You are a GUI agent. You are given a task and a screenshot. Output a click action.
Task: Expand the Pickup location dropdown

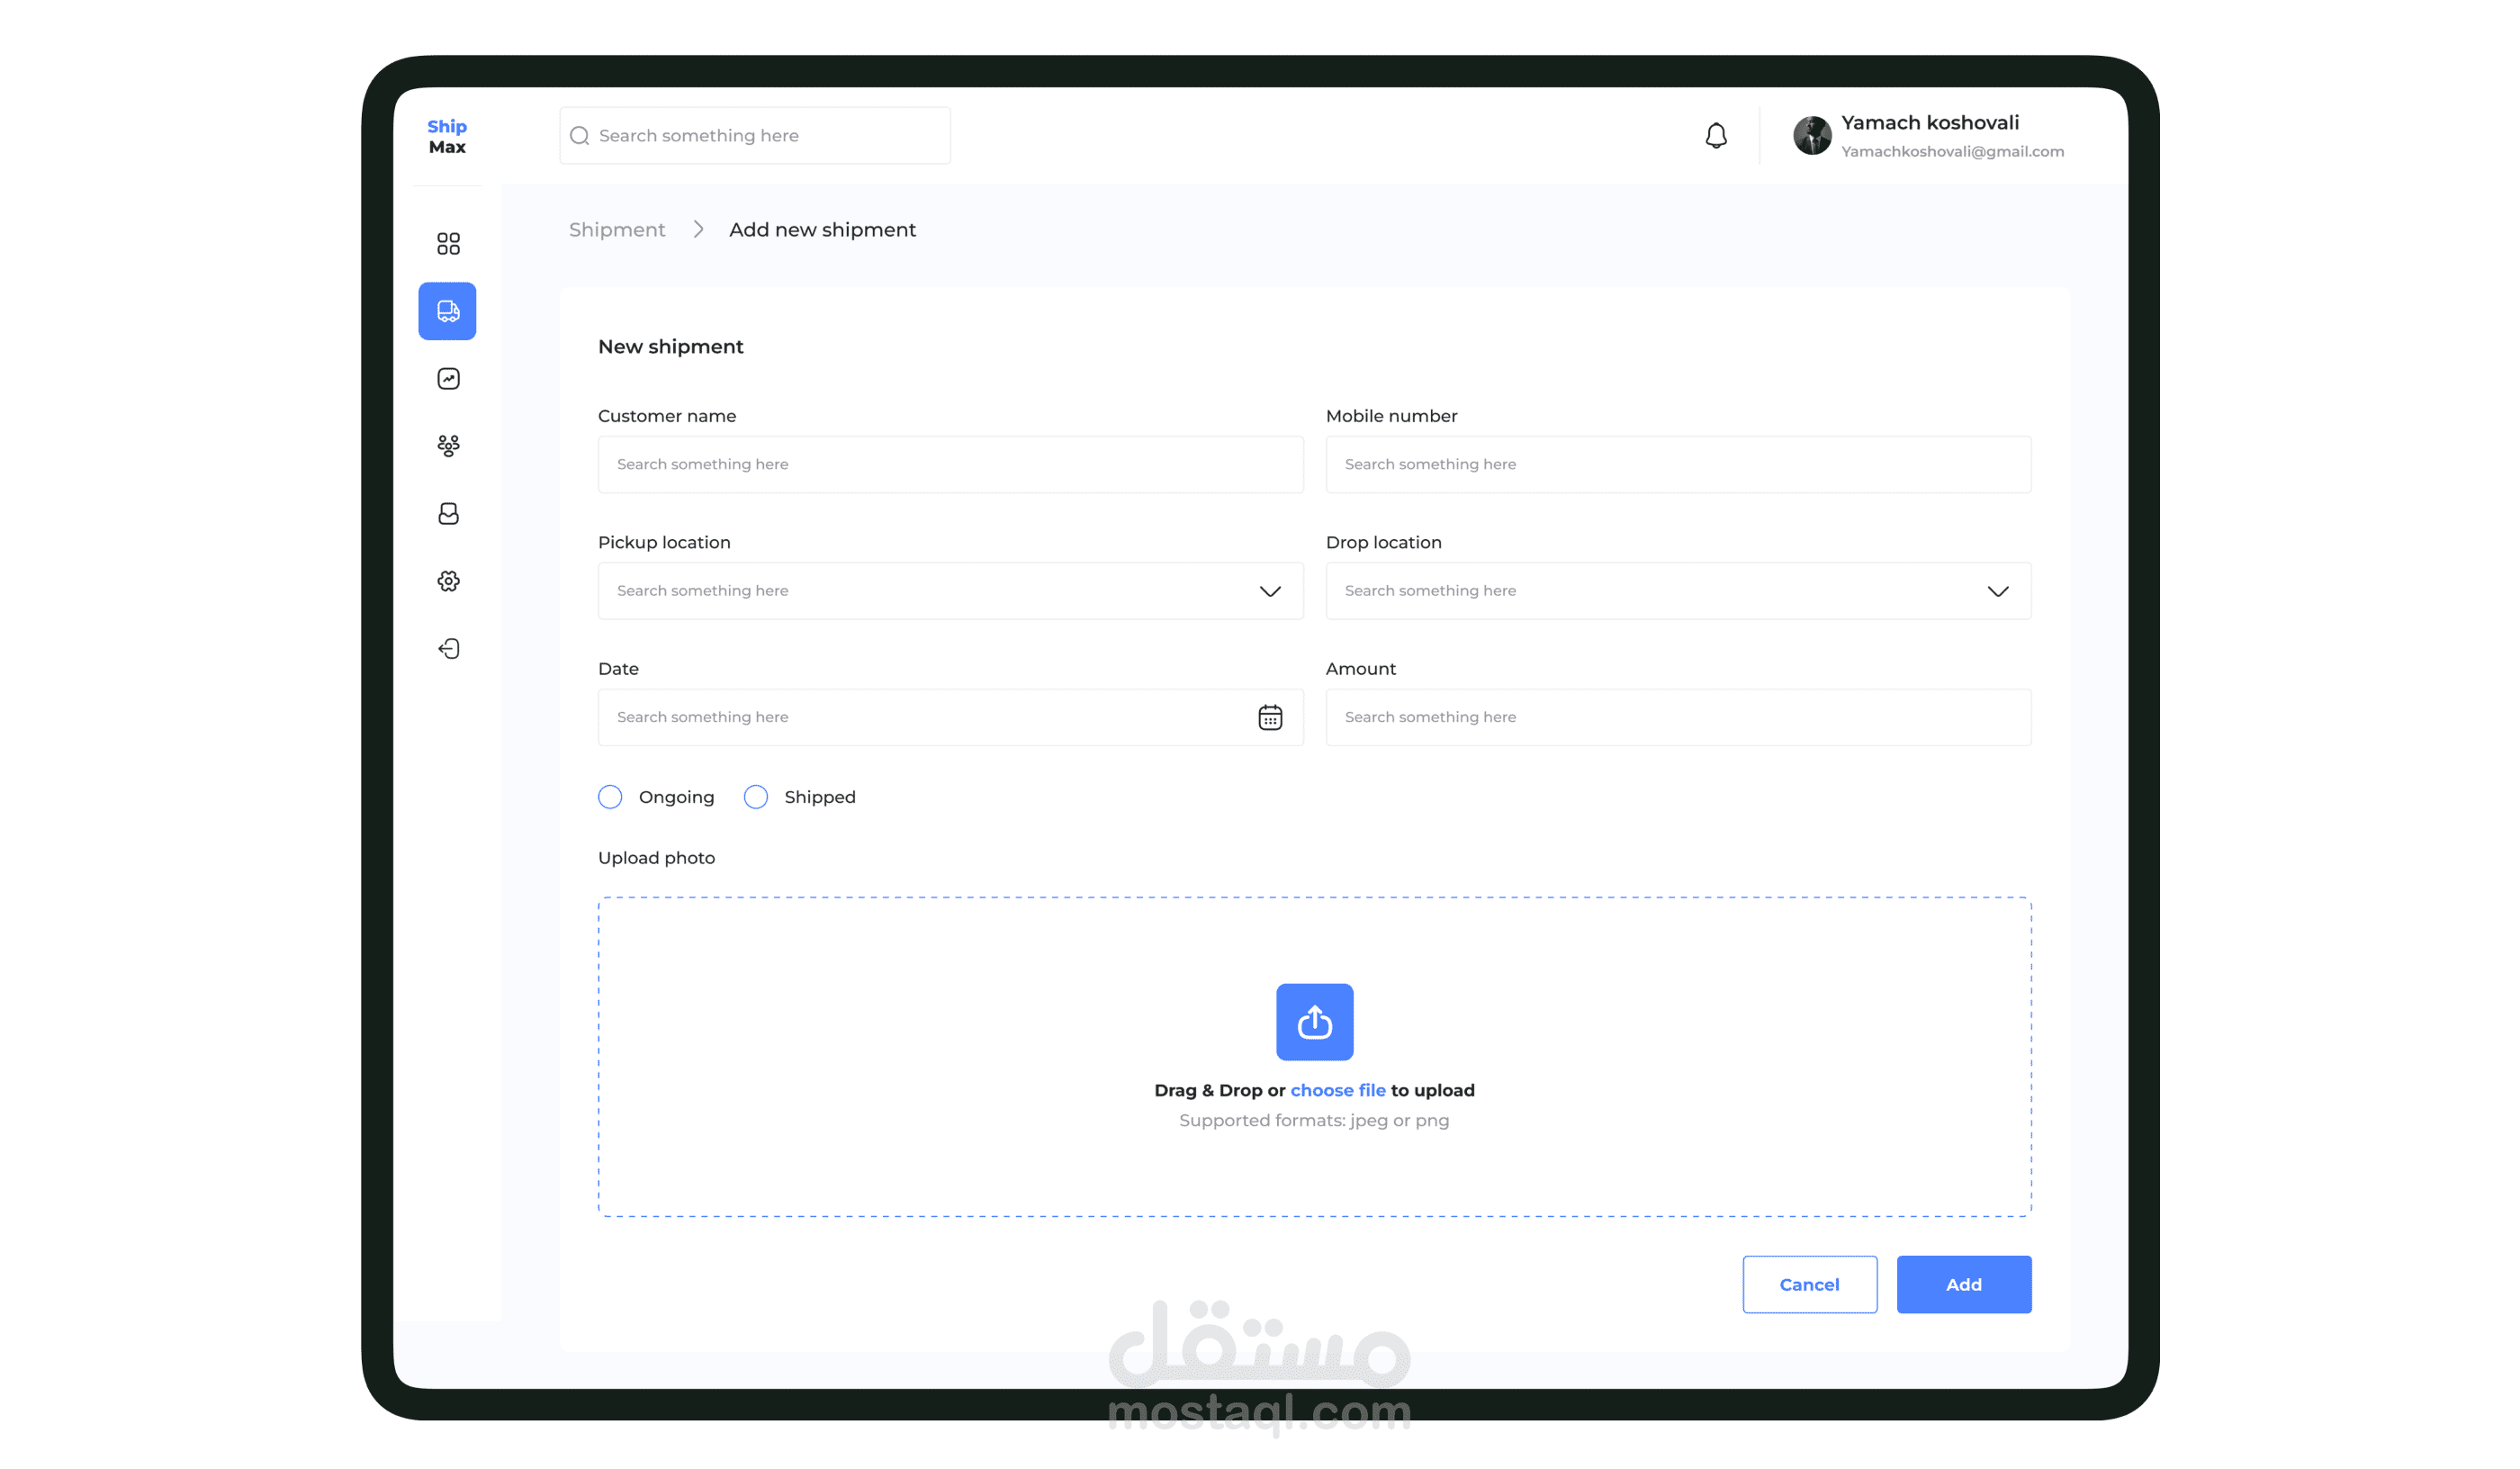coord(1269,591)
